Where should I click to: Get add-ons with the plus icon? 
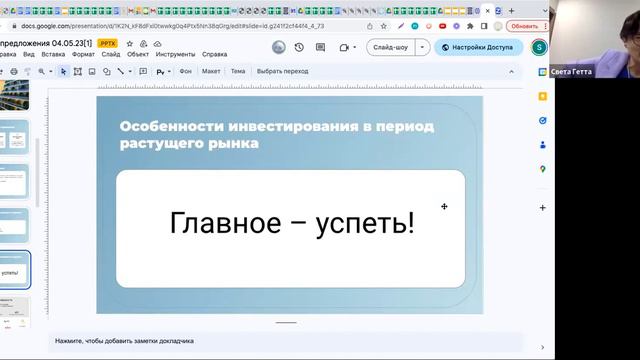pos(542,208)
